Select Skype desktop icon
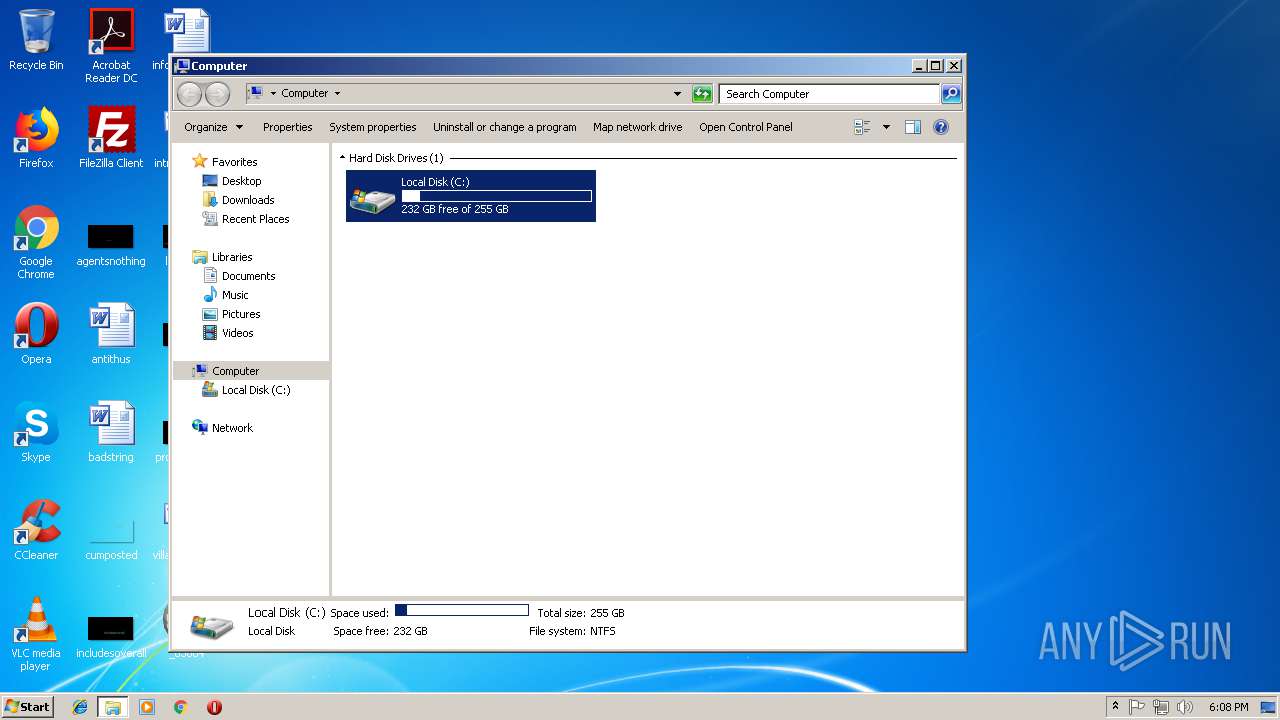This screenshot has height=720, width=1280. (36, 432)
